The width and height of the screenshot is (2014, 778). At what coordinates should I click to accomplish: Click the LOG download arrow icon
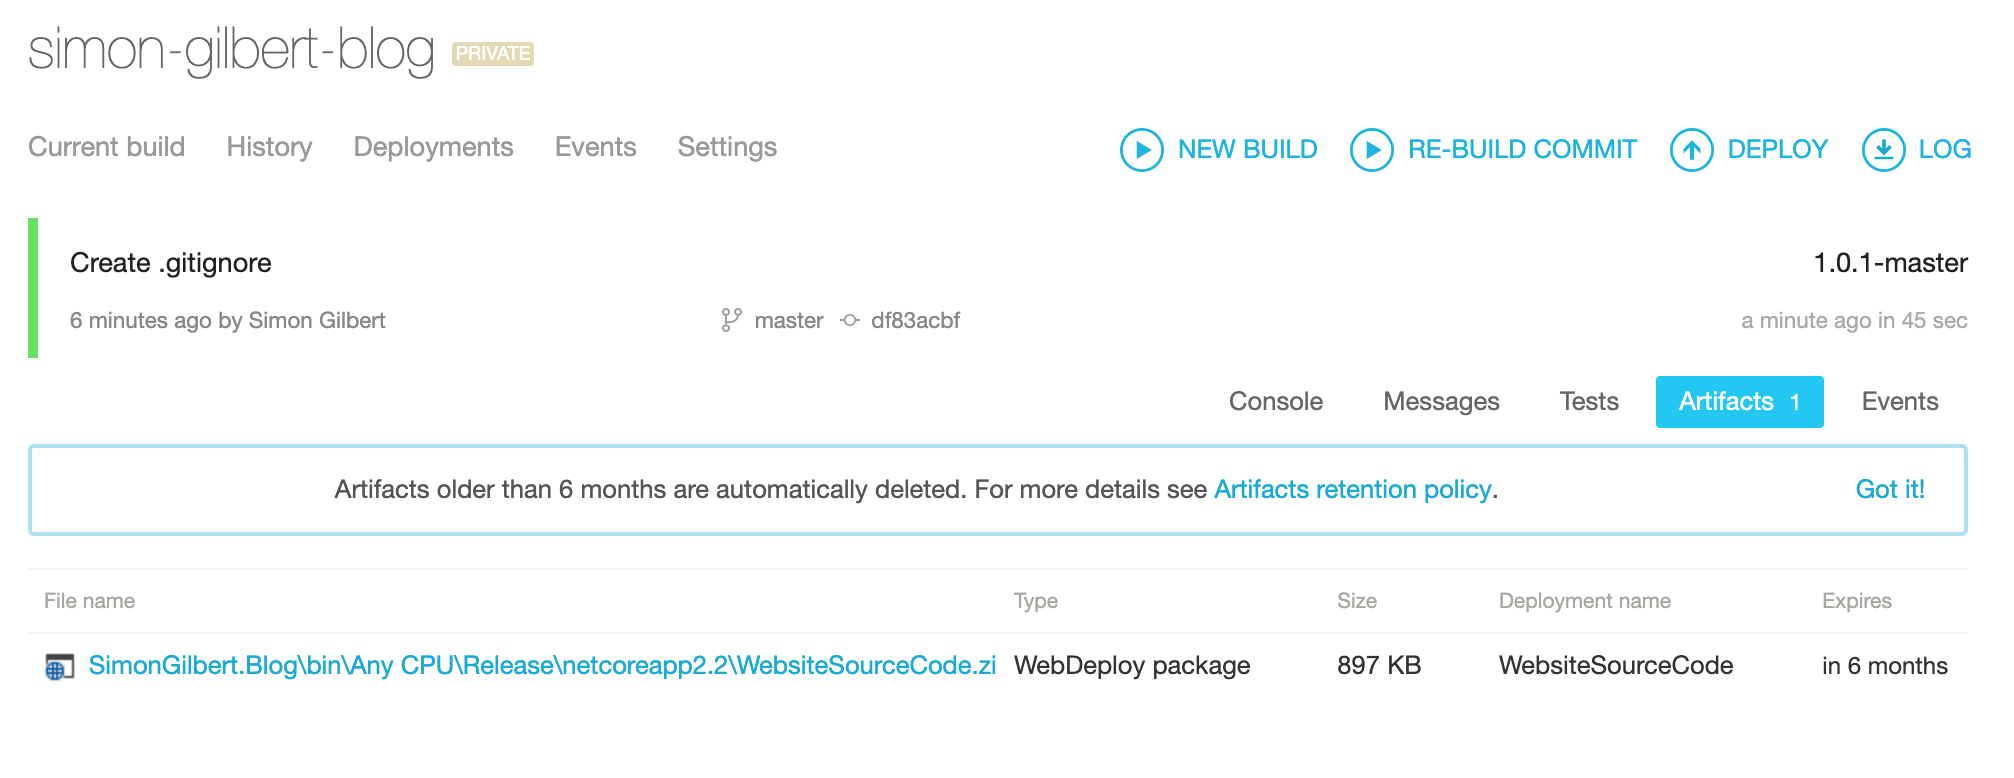click(x=1883, y=150)
